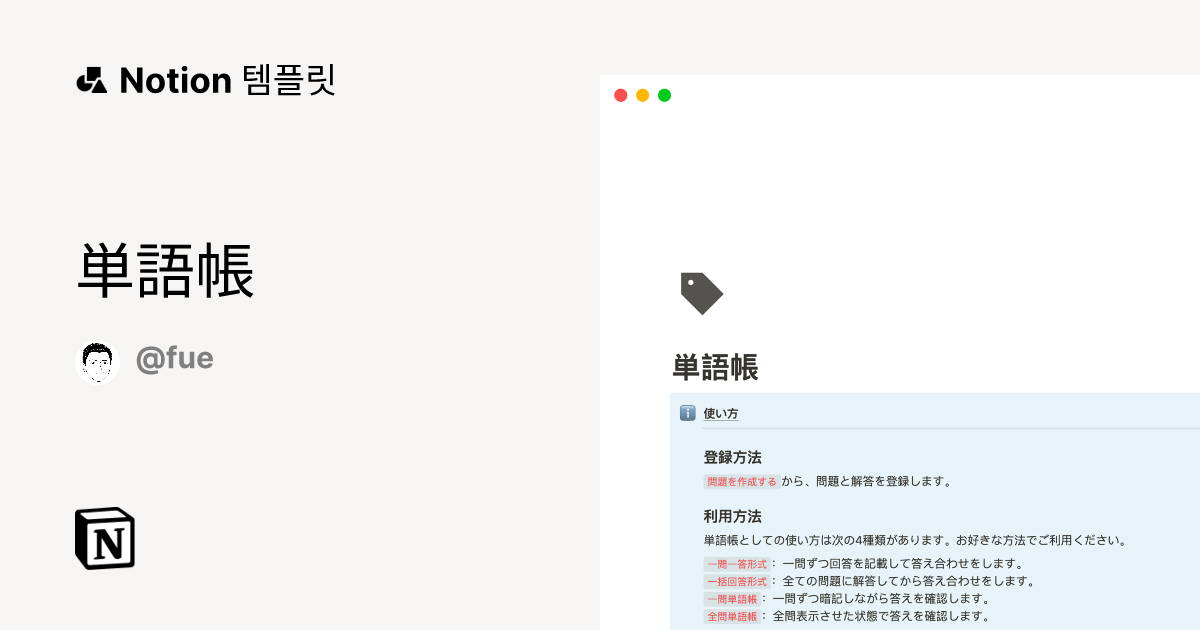The width and height of the screenshot is (1200, 630).
Task: Click the tag page icon
Action: pyautogui.click(x=701, y=293)
